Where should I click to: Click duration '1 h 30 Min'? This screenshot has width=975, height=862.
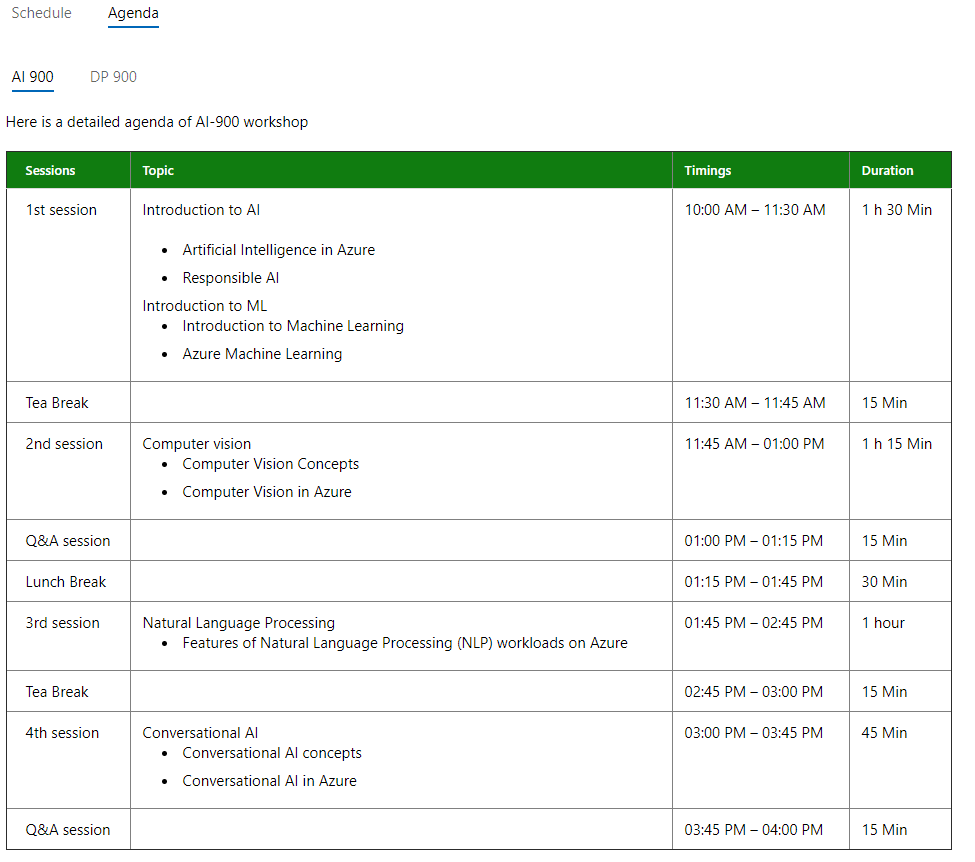coord(897,210)
